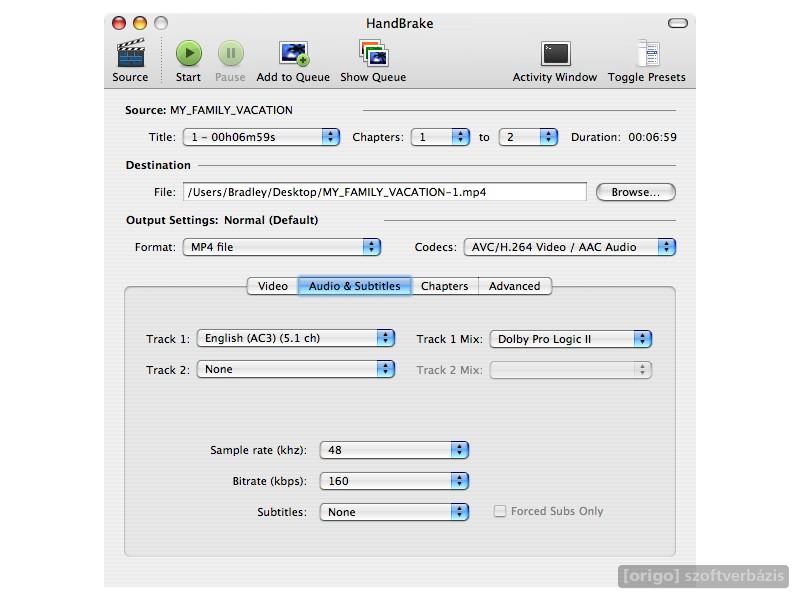Viewport: 800px width, 600px height.
Task: Click the Duration value 00:06:59
Action: coord(653,137)
